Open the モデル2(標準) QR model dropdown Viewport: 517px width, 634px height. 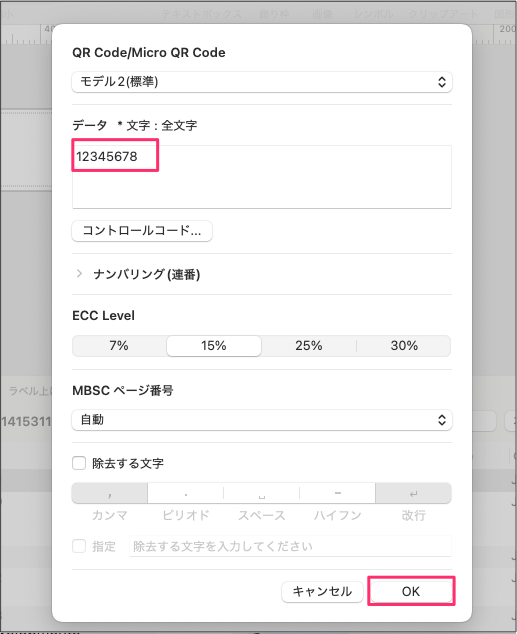point(262,82)
